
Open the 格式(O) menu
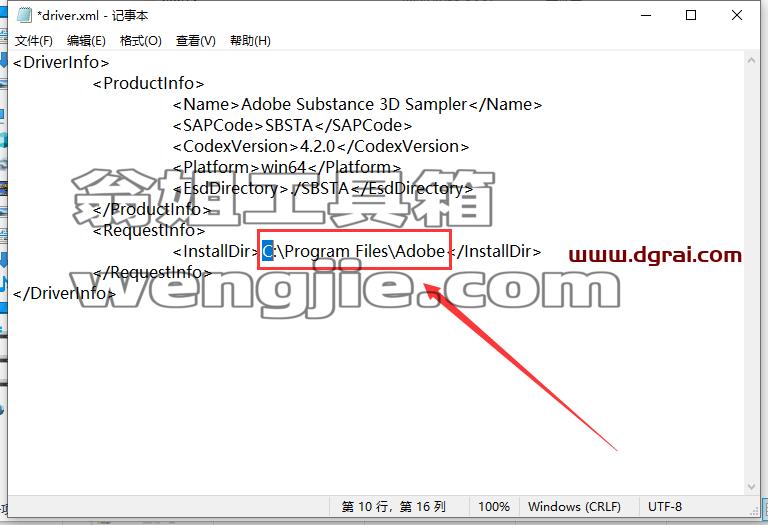pyautogui.click(x=141, y=41)
